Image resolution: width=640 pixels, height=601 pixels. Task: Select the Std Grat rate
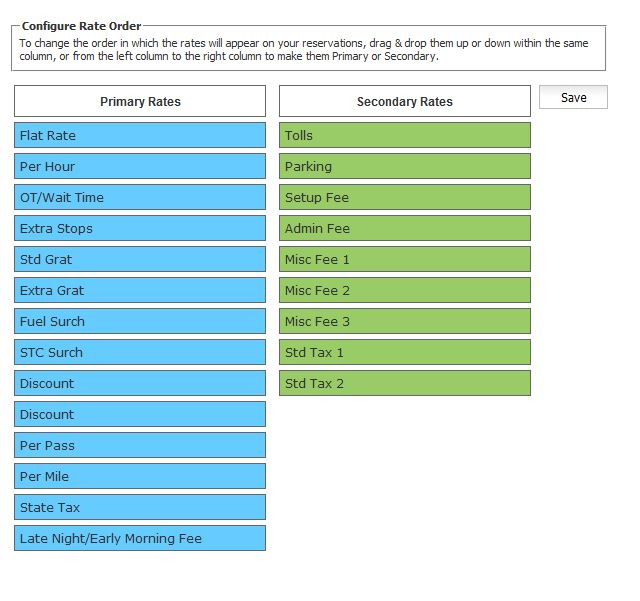(140, 259)
